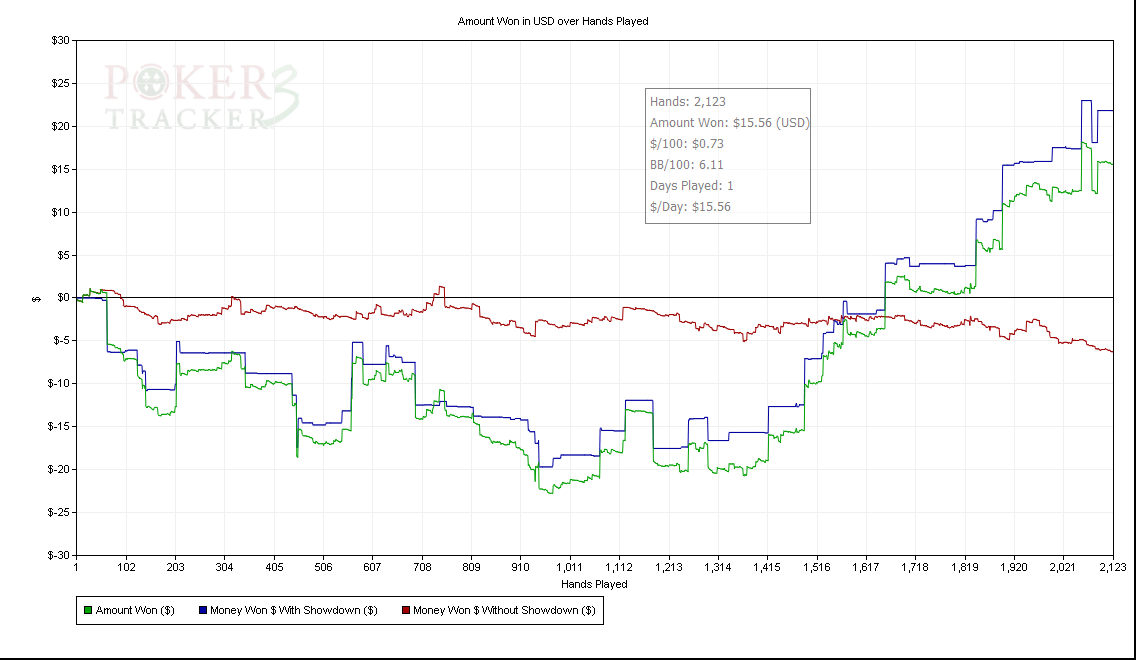Select 'Money Won $ Without Showdown ($)' legend label
The height and width of the screenshot is (660, 1136).
pos(504,611)
